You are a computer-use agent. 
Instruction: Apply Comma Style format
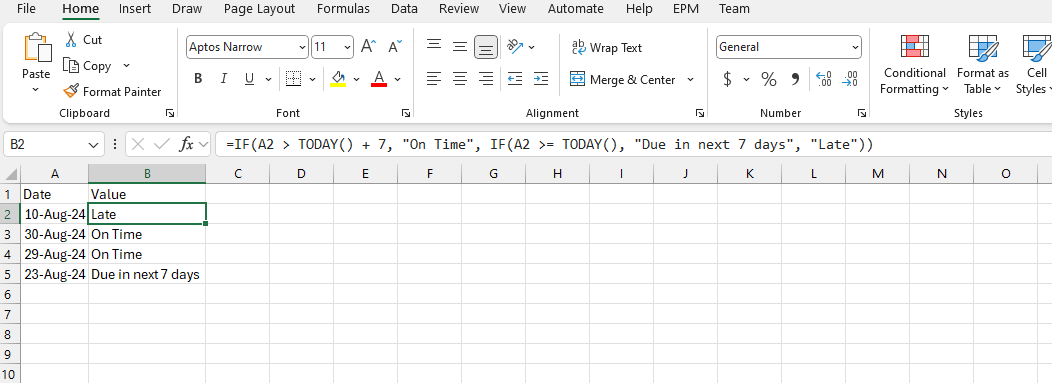tap(796, 79)
